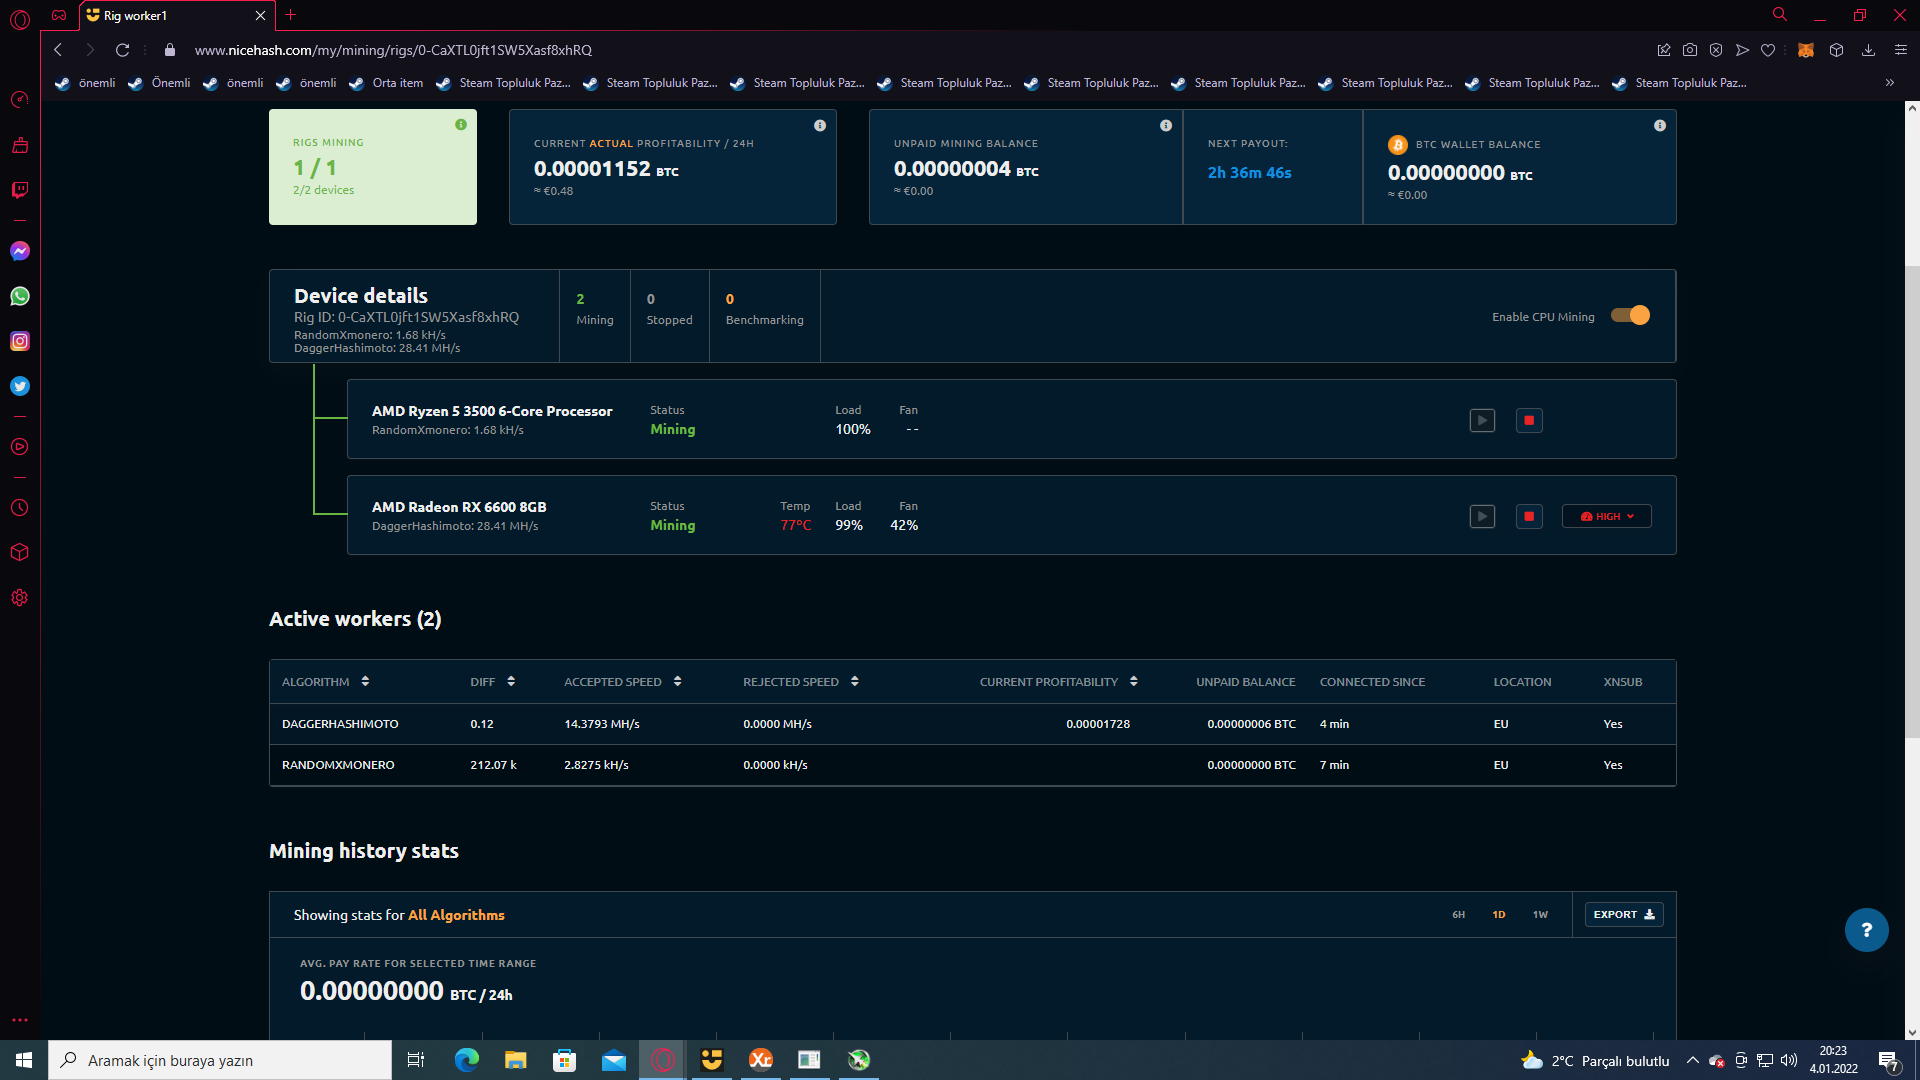The height and width of the screenshot is (1080, 1920).
Task: Select the 1W time range
Action: [x=1540, y=915]
